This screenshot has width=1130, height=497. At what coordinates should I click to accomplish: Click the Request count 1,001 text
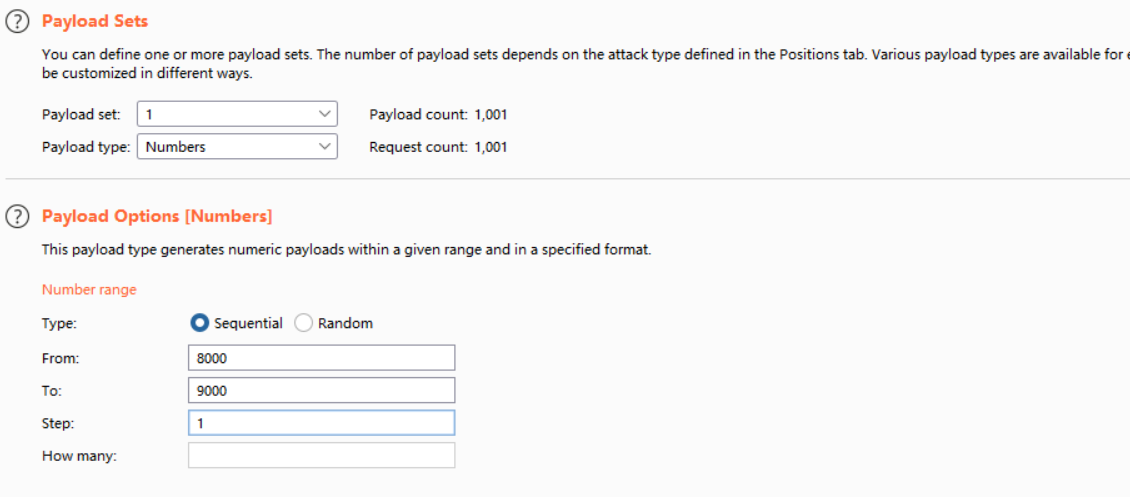point(438,147)
